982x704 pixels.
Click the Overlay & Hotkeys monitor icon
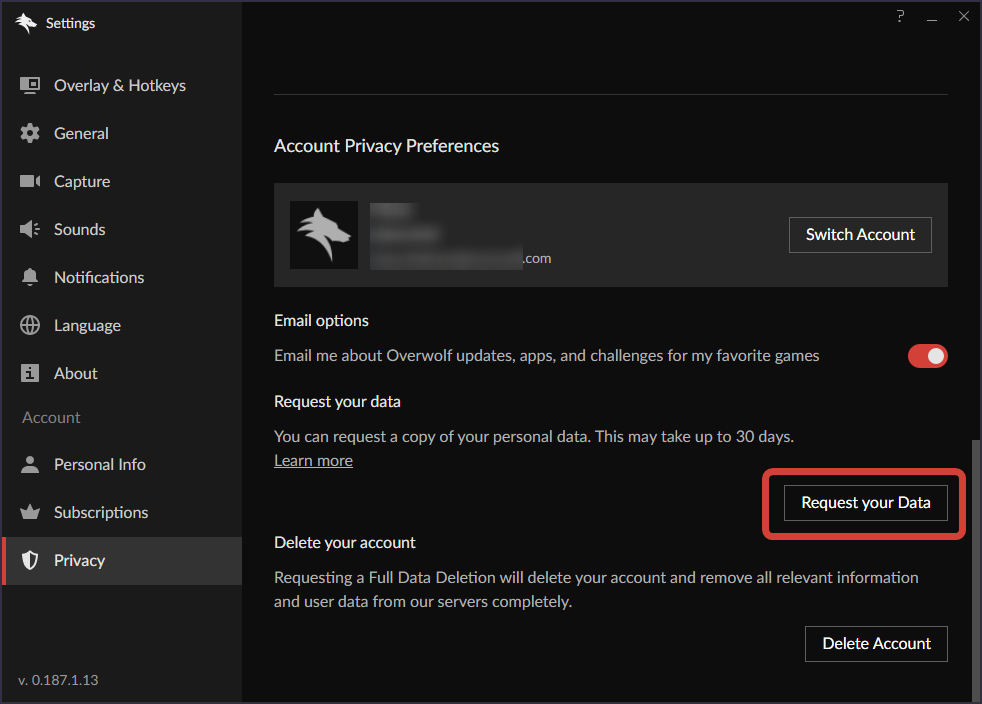point(29,85)
